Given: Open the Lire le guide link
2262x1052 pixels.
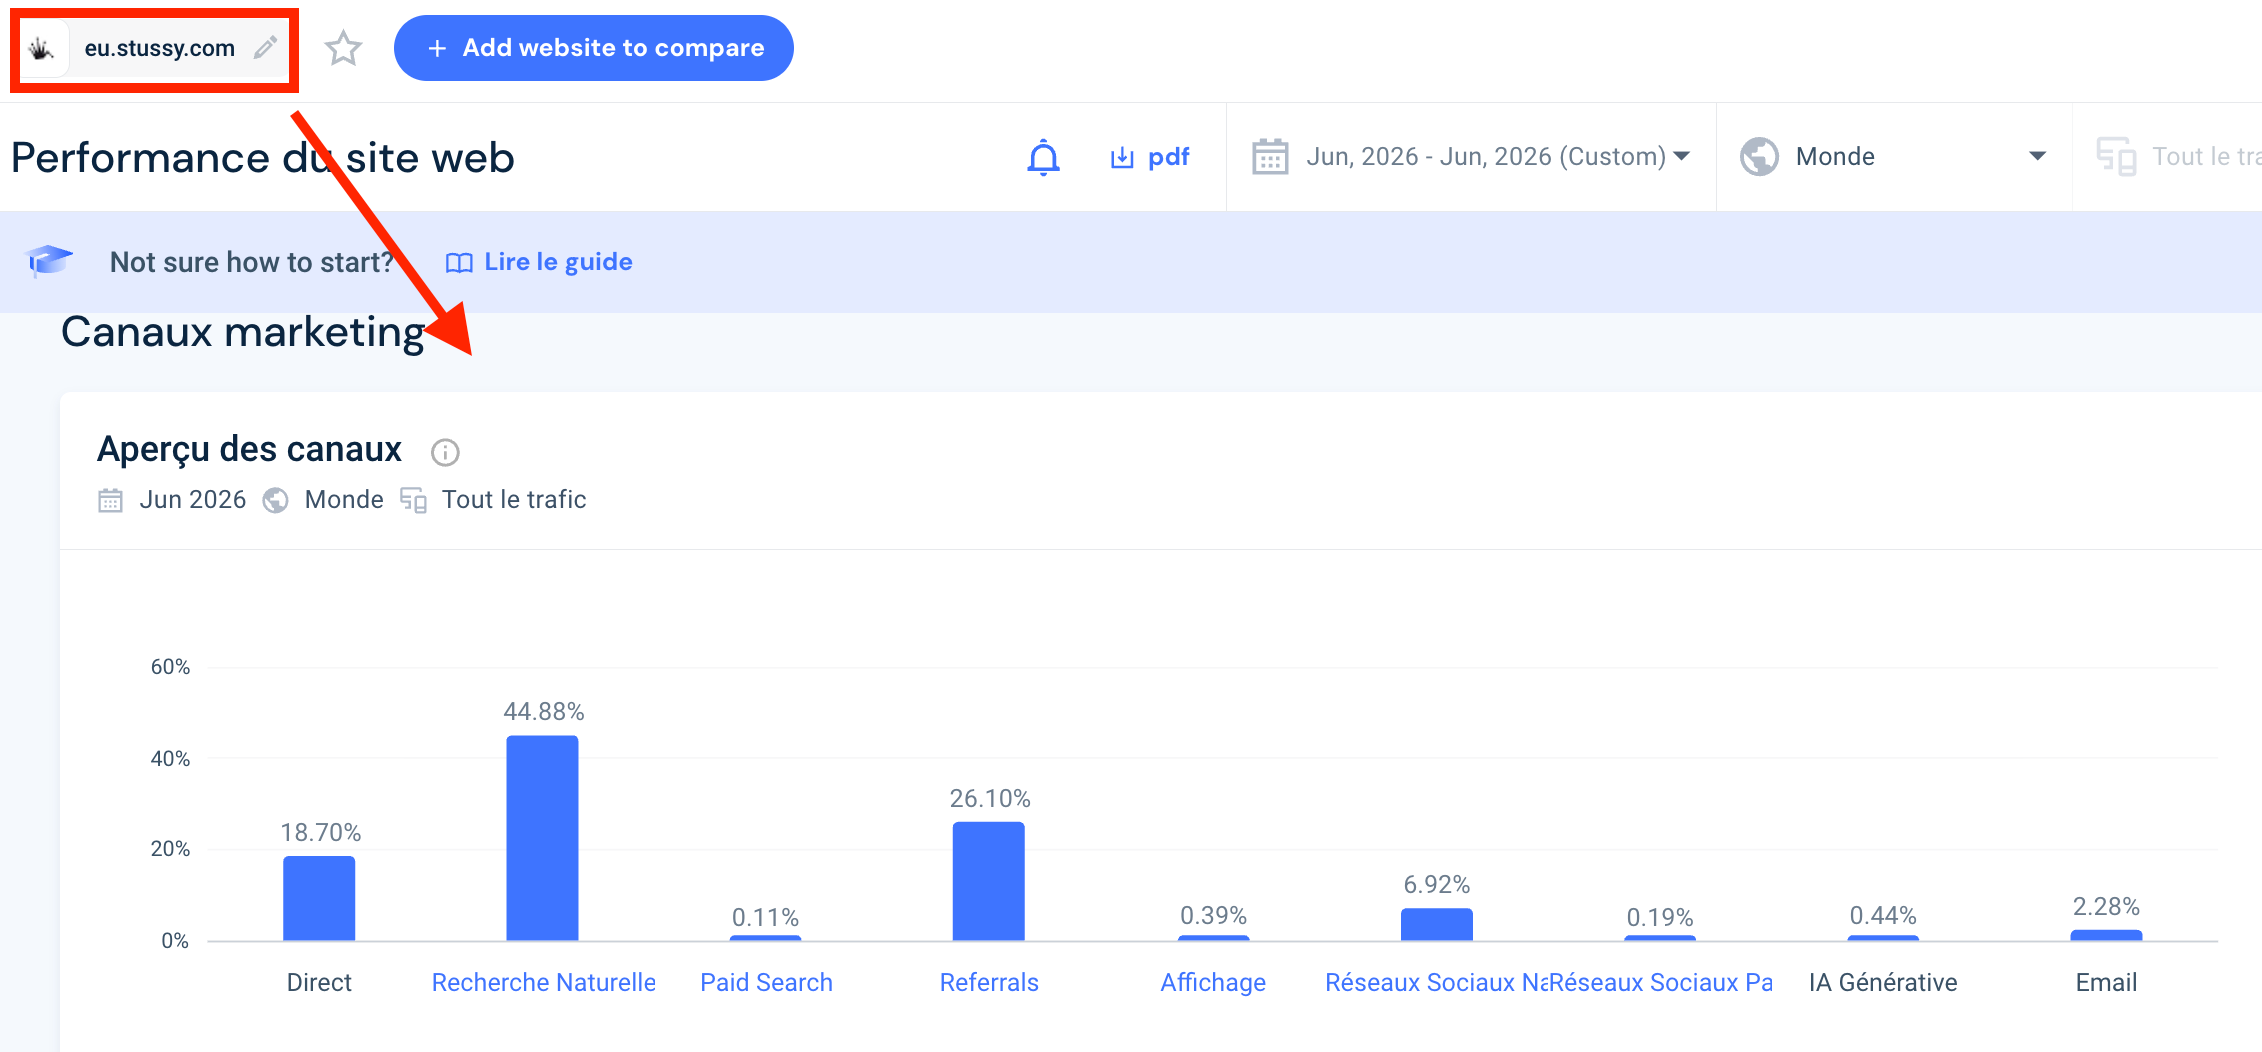Looking at the screenshot, I should pyautogui.click(x=539, y=262).
